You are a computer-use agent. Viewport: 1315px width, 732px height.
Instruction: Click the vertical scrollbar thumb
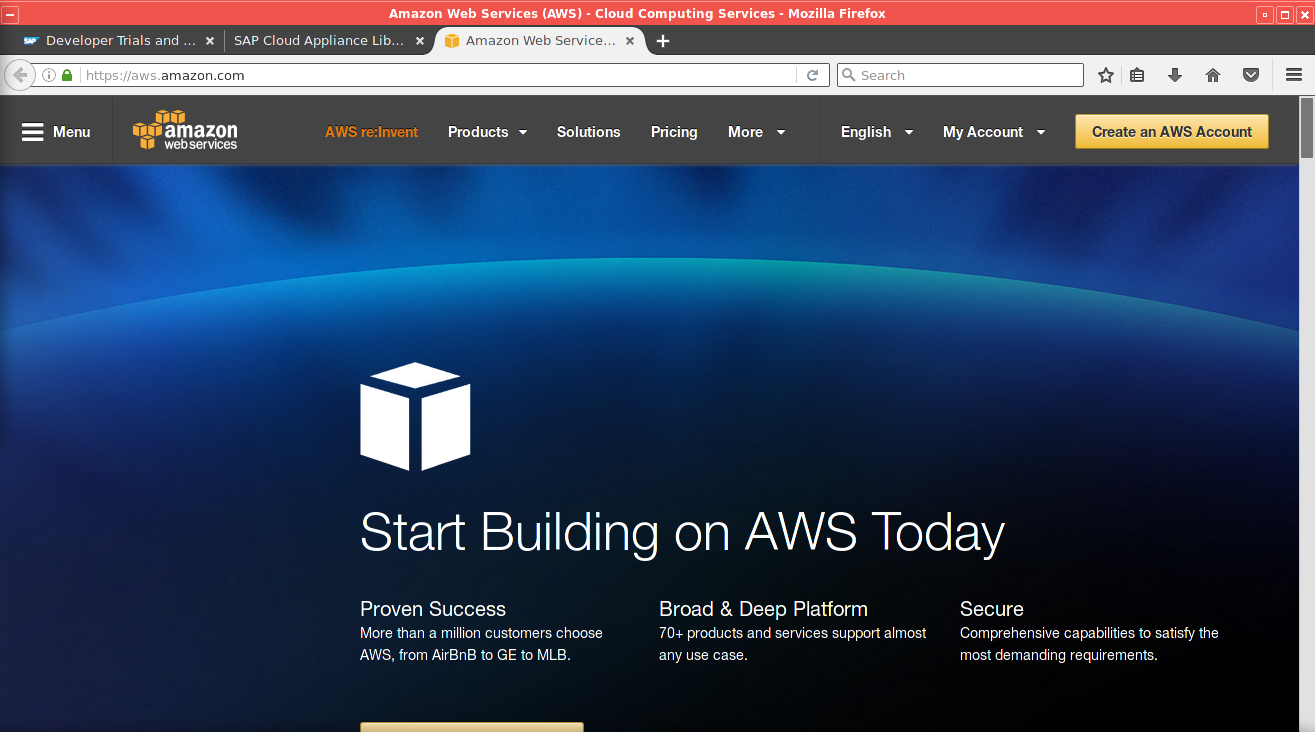click(x=1307, y=128)
